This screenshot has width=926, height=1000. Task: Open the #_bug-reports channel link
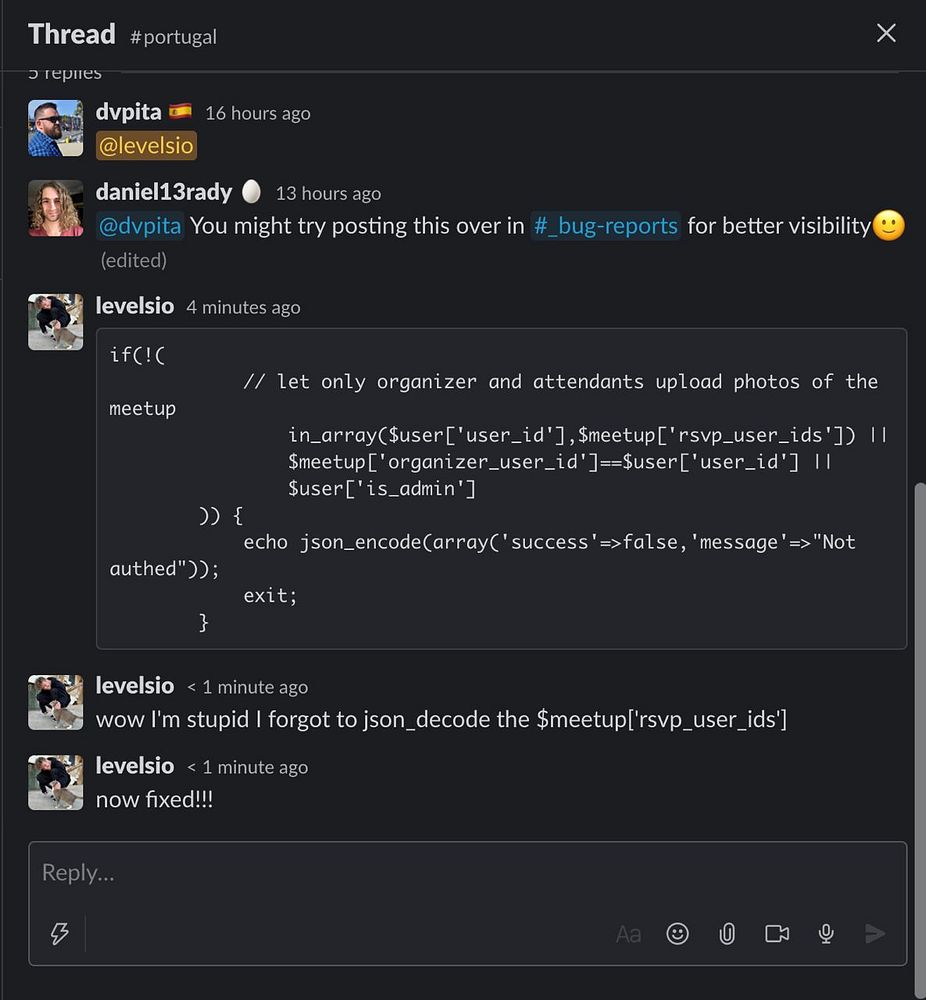[x=606, y=226]
